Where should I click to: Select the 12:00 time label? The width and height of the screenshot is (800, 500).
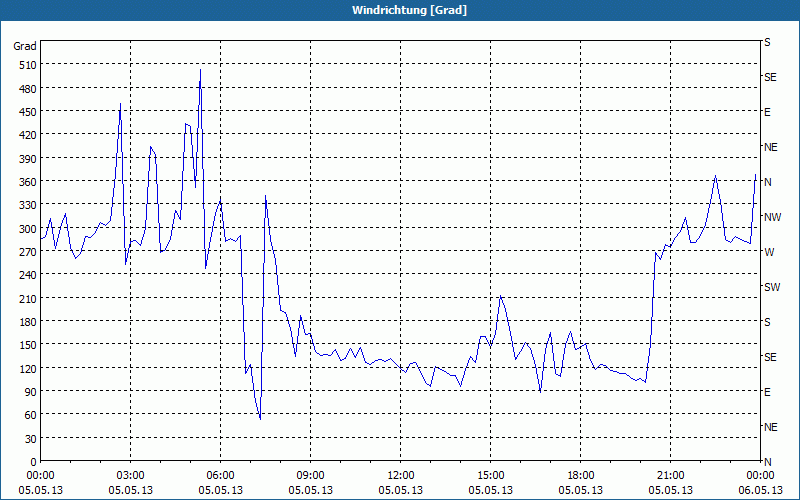coord(401,476)
